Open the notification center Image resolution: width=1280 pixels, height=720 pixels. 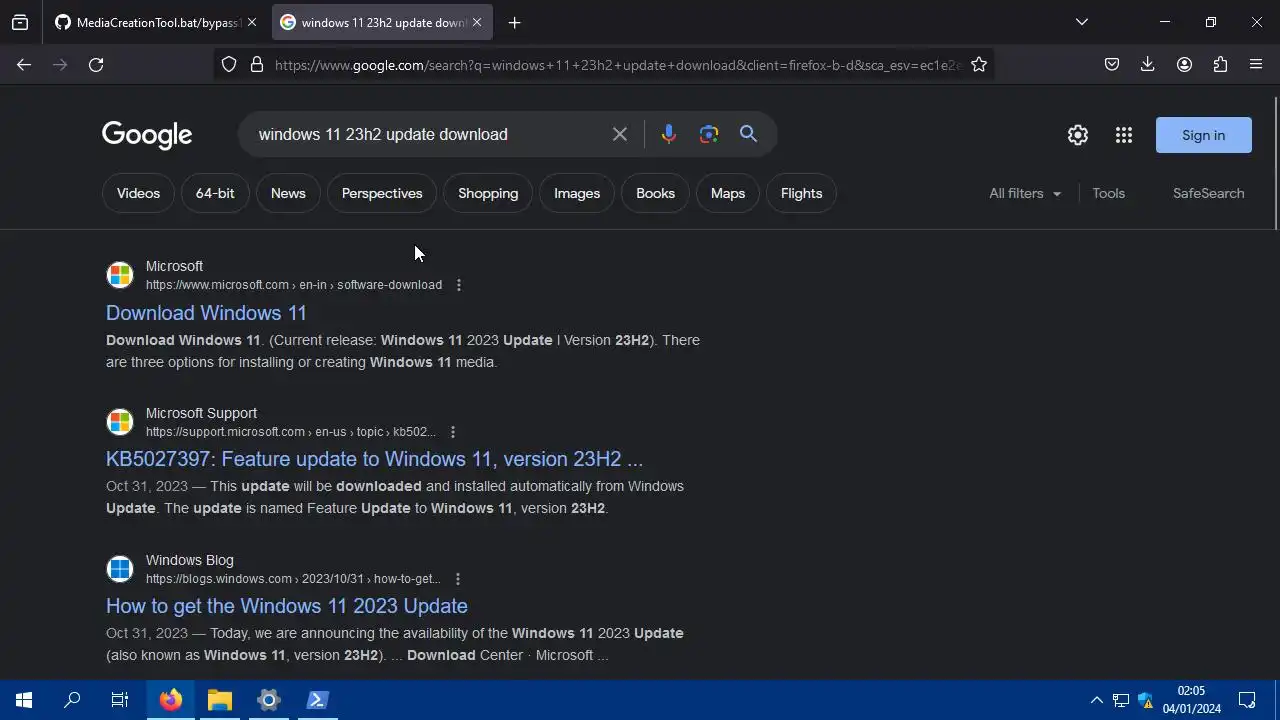pos(1247,700)
